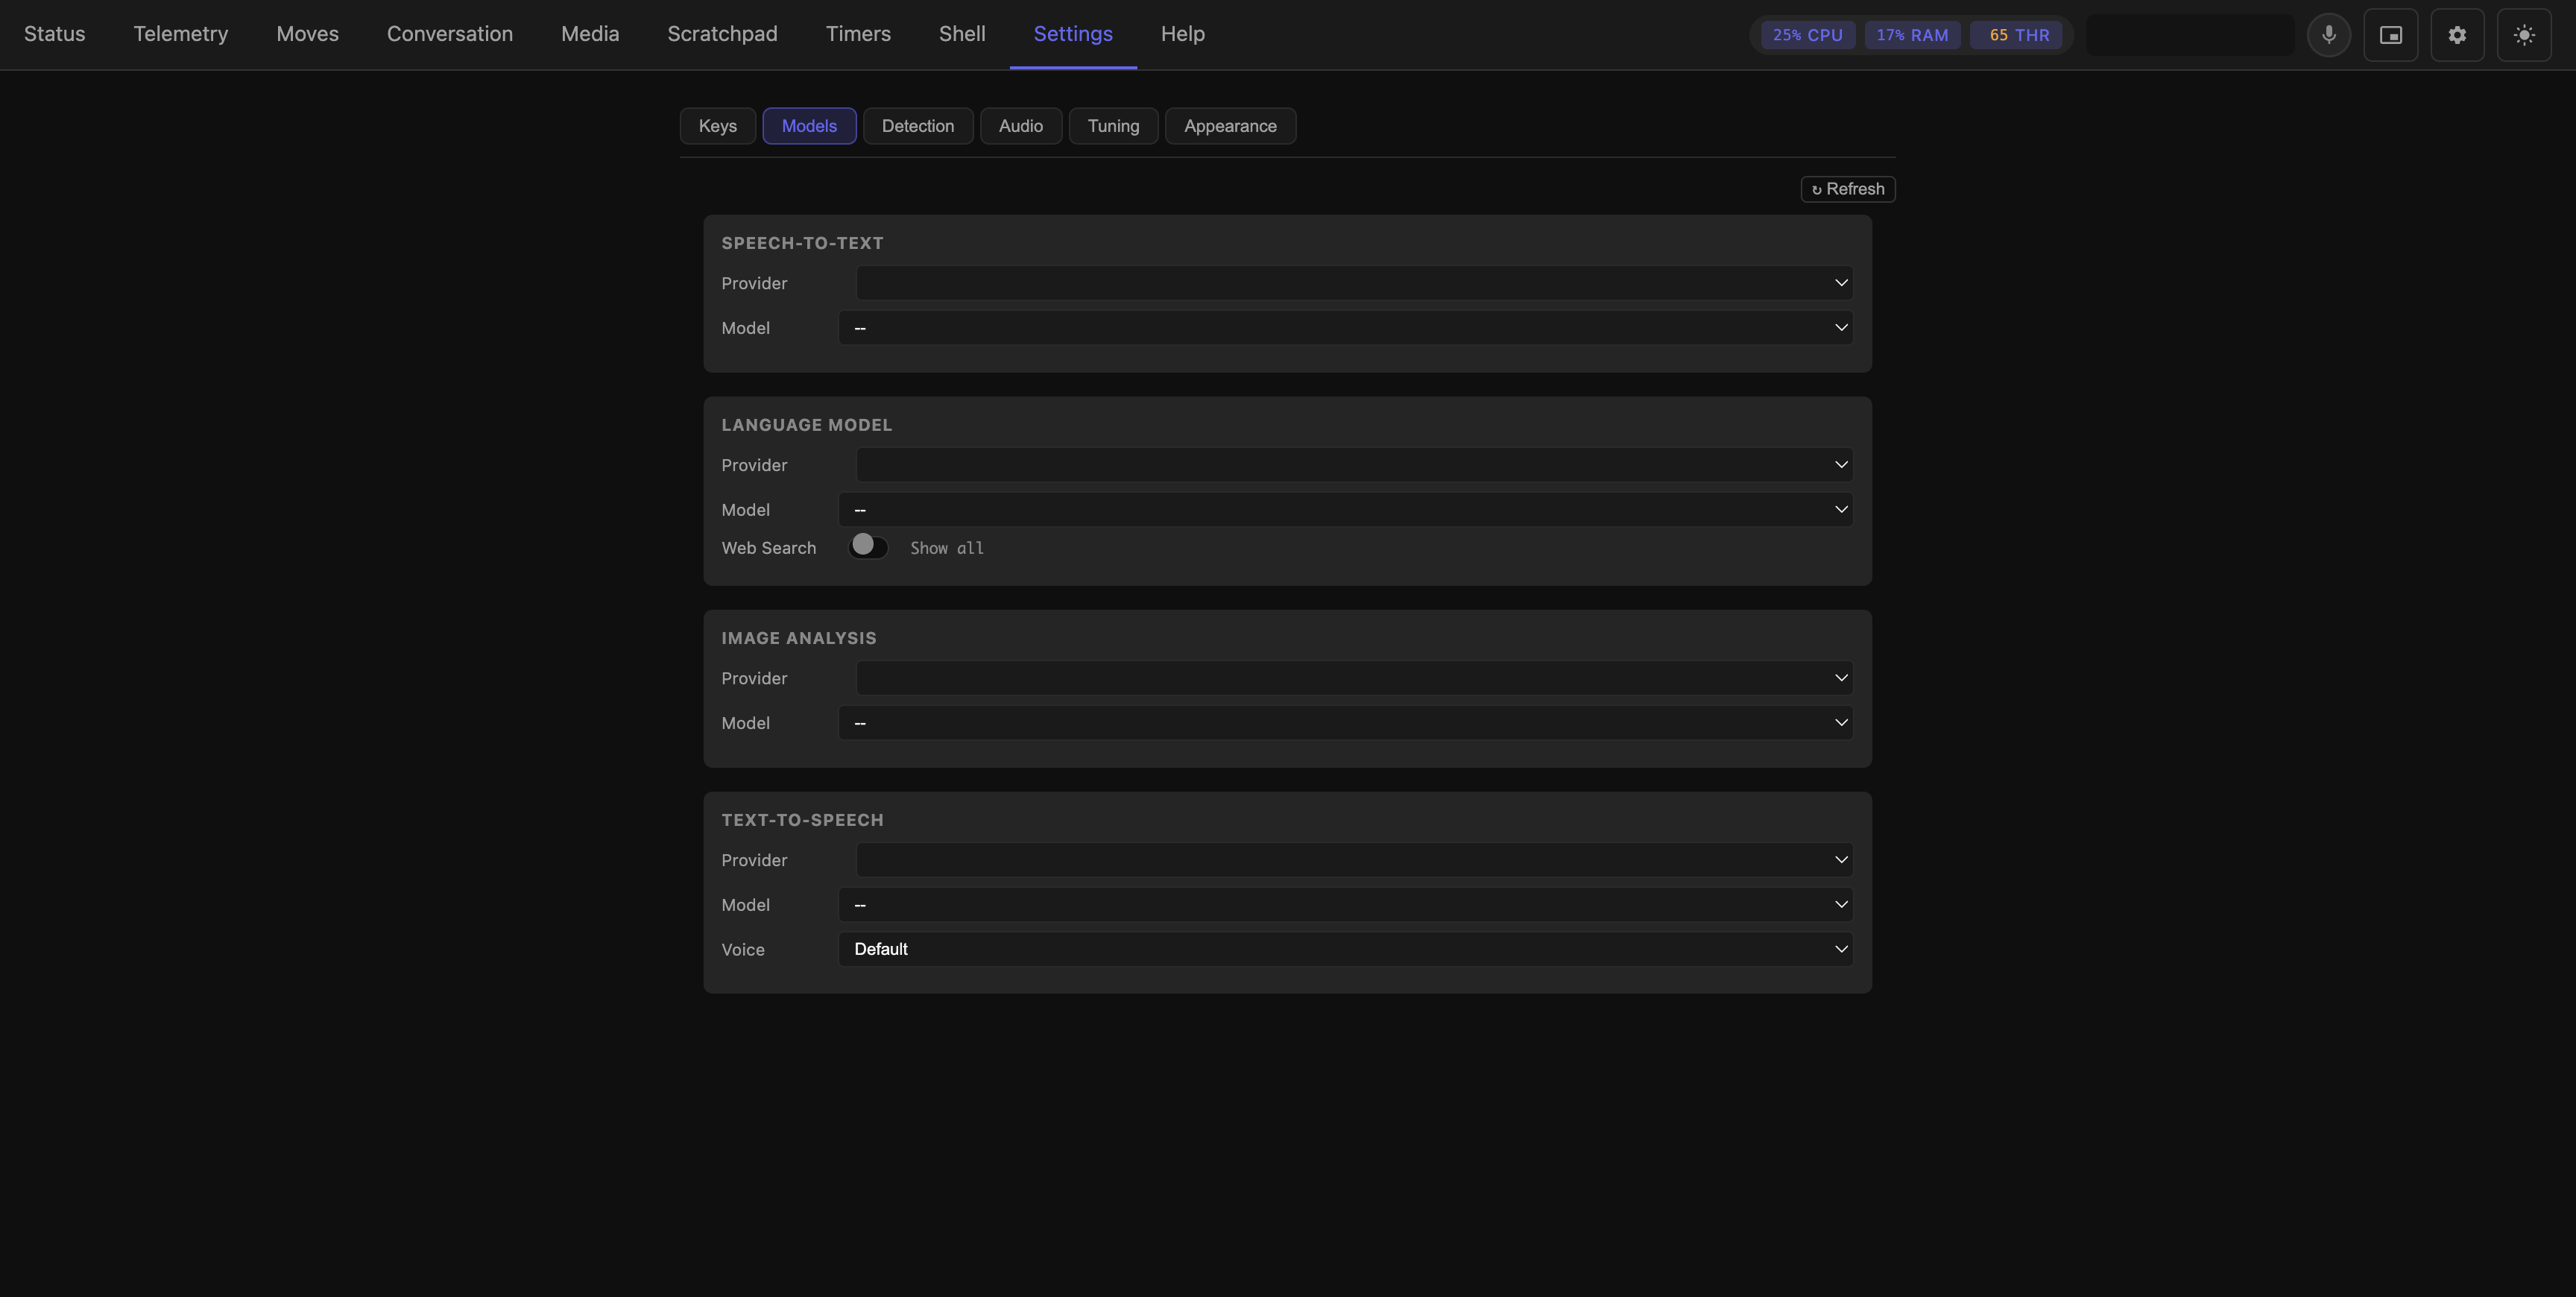Click the 'Web Search' label
The width and height of the screenshot is (2576, 1297).
pos(769,548)
